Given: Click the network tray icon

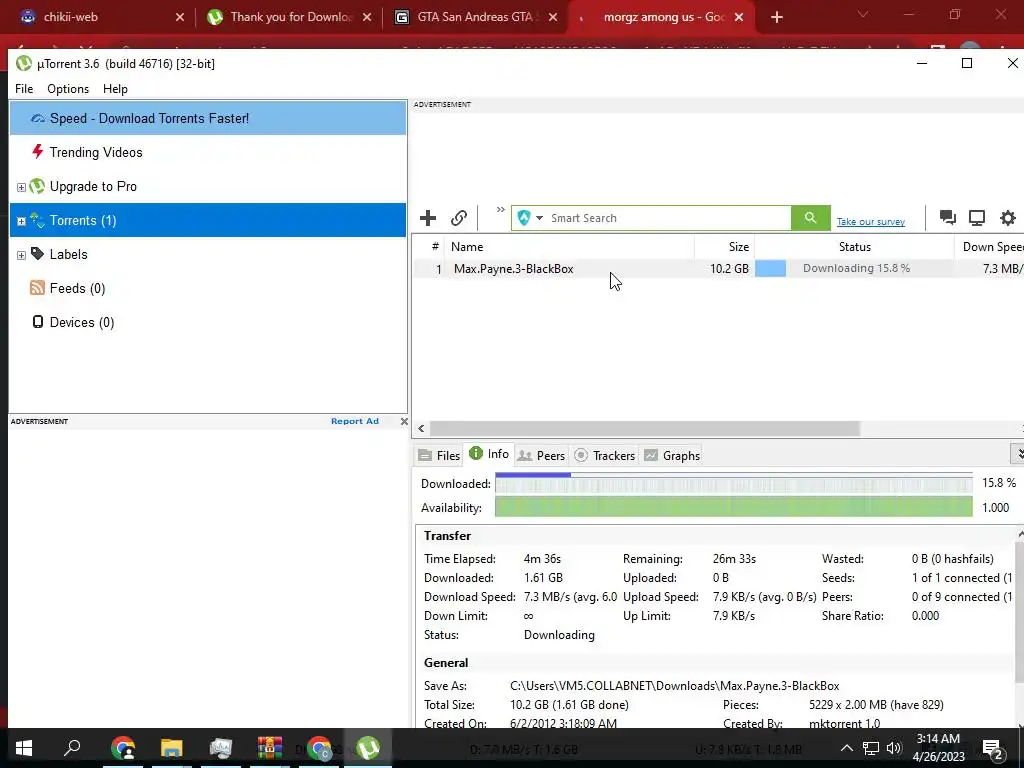Looking at the screenshot, I should click(871, 748).
